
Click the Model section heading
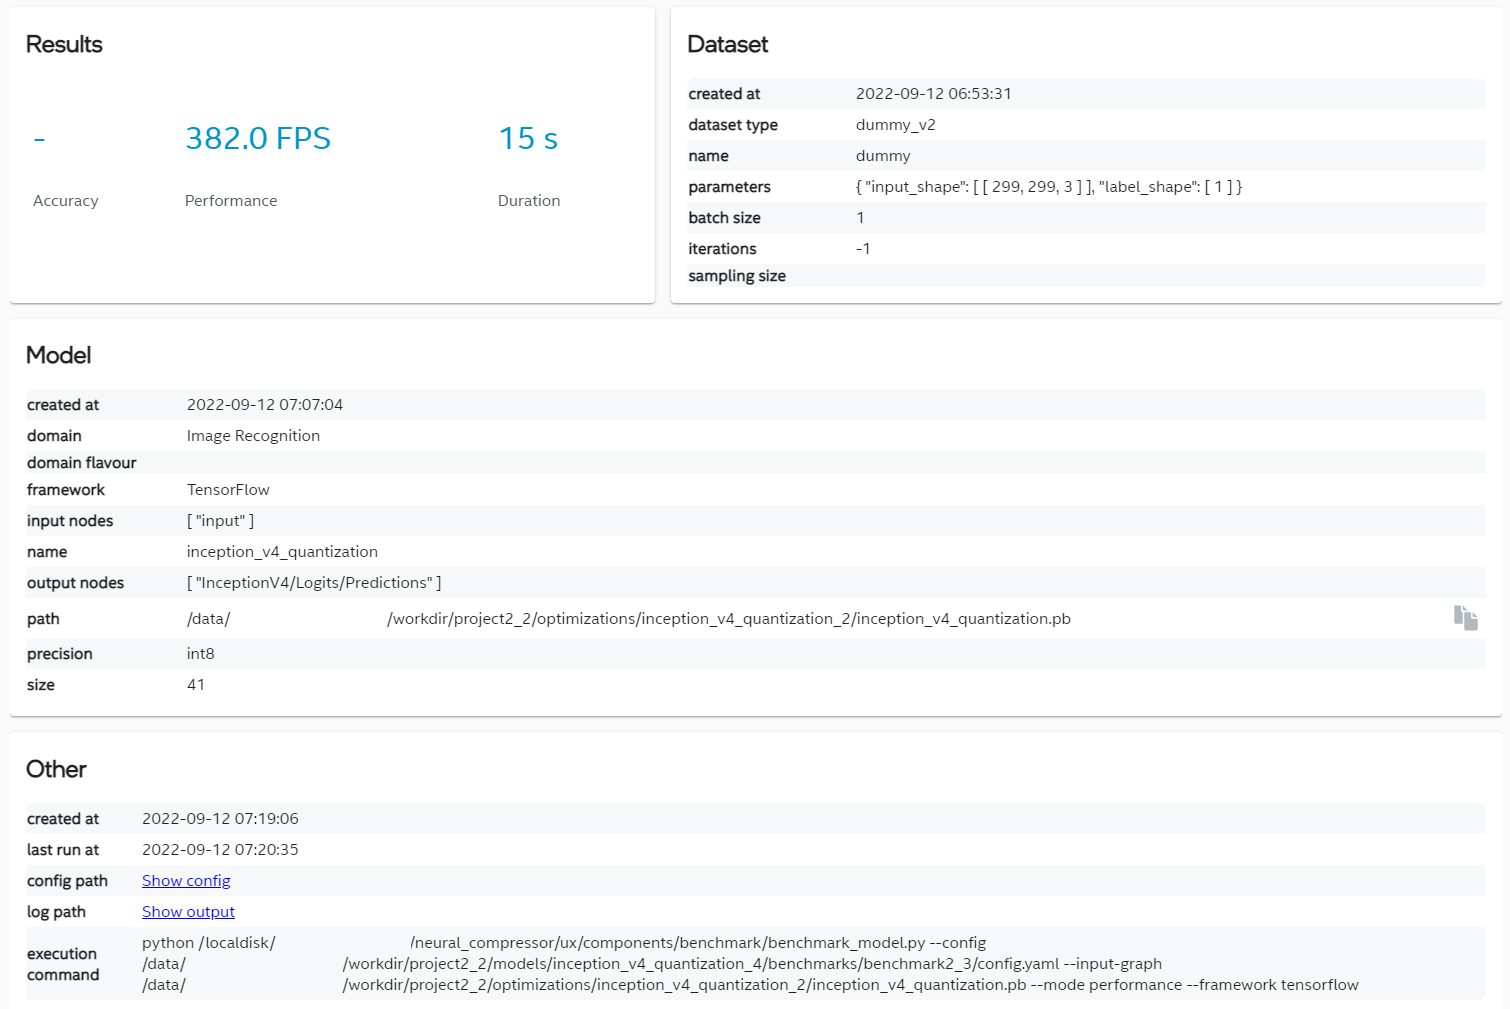coord(59,355)
